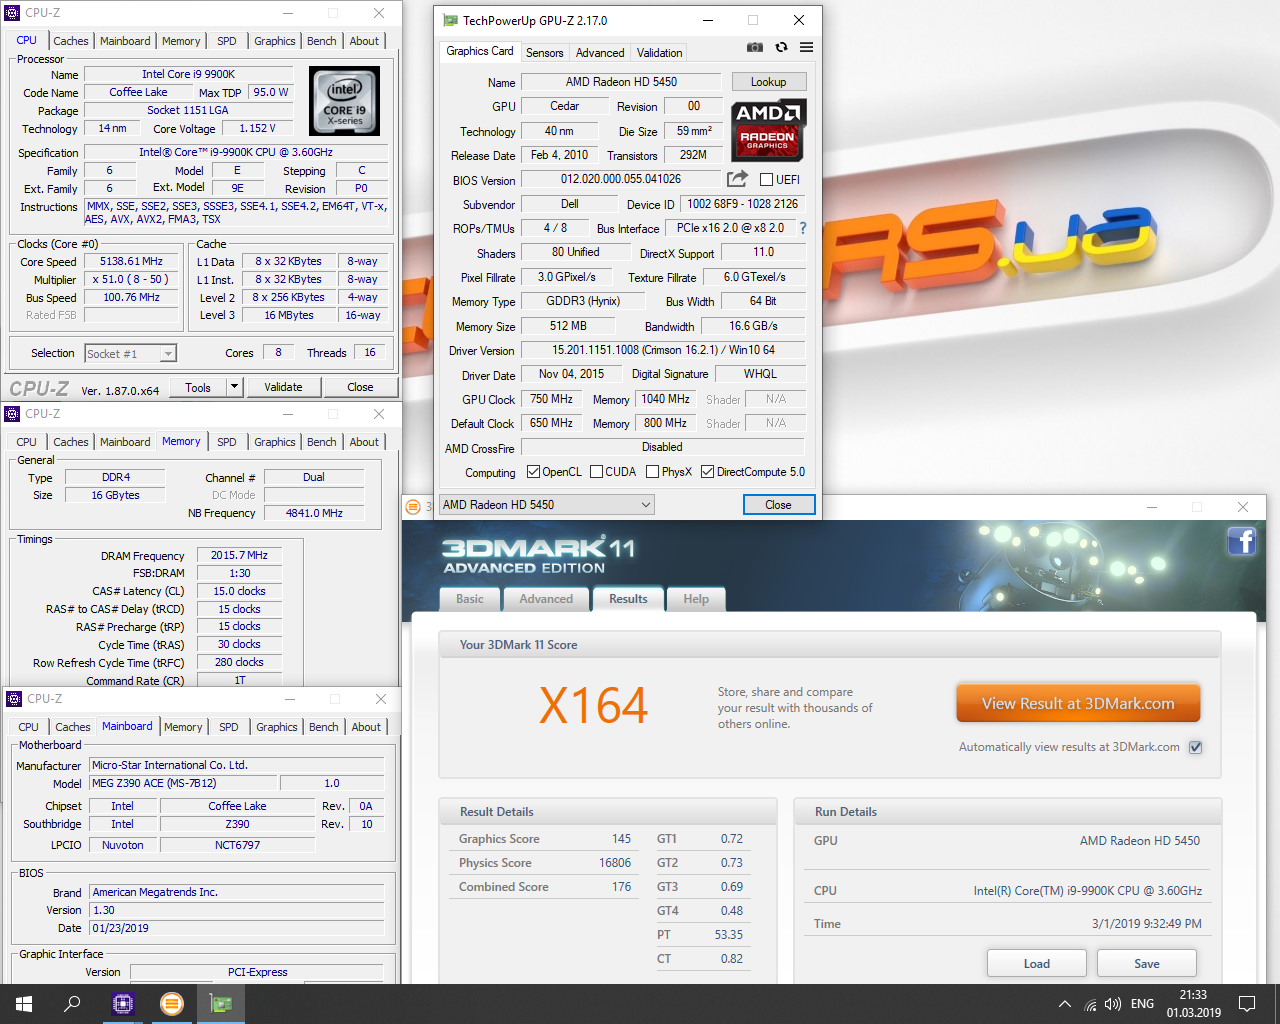Switch to Sensors tab in GPU-Z
Screen dimensions: 1280x1024
click(544, 53)
